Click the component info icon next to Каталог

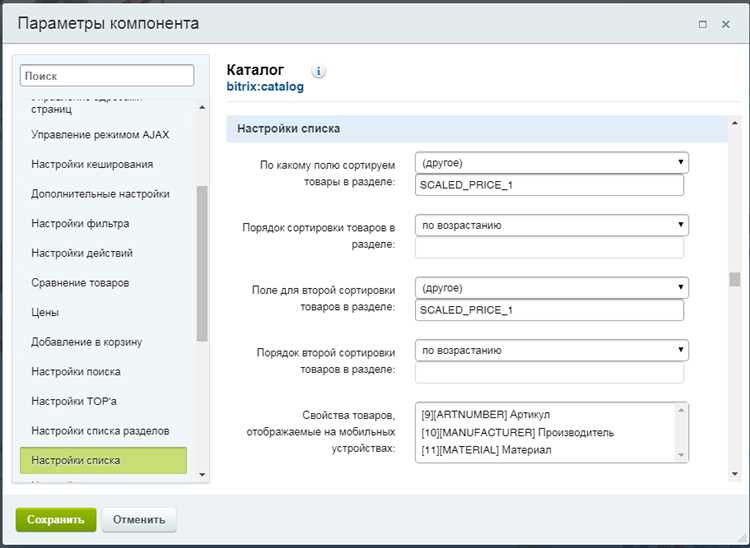(x=319, y=72)
